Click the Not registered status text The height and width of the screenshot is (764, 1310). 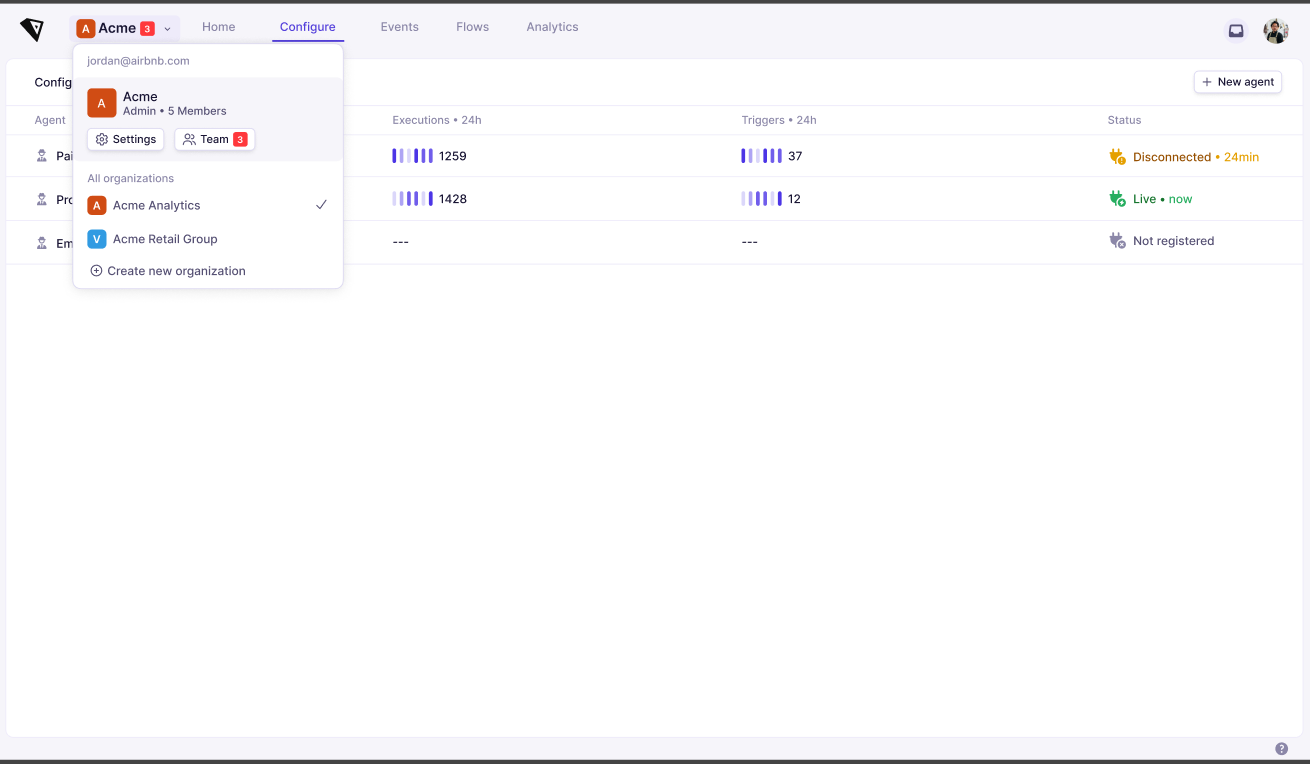click(x=1174, y=241)
